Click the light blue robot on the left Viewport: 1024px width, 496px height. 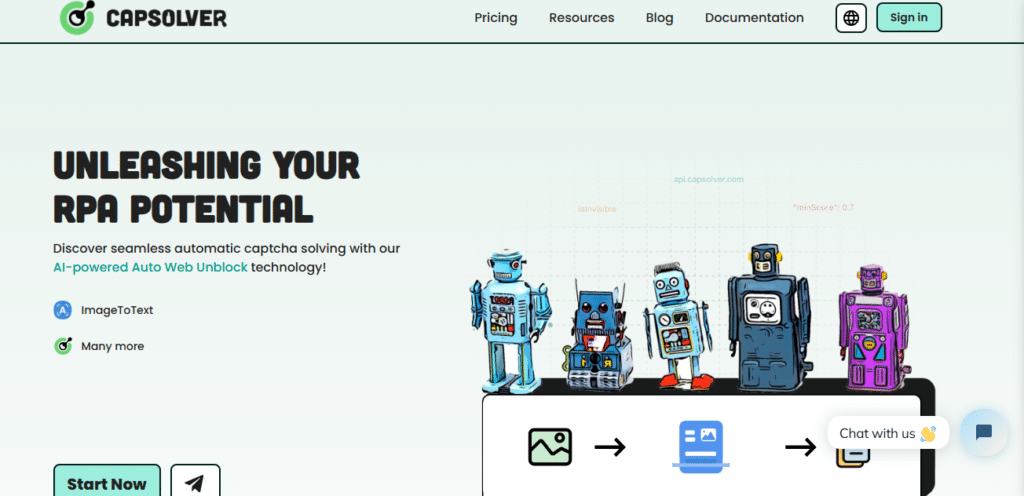click(509, 322)
